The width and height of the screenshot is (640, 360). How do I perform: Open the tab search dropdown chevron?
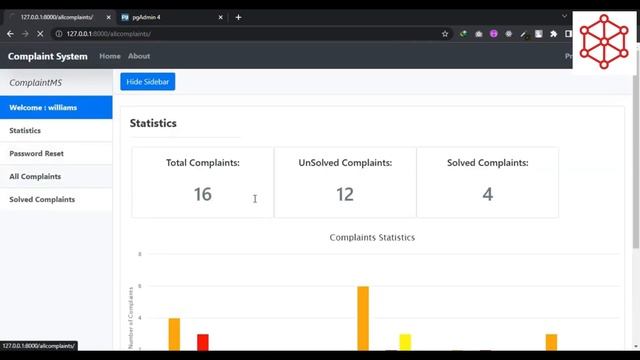tap(564, 16)
